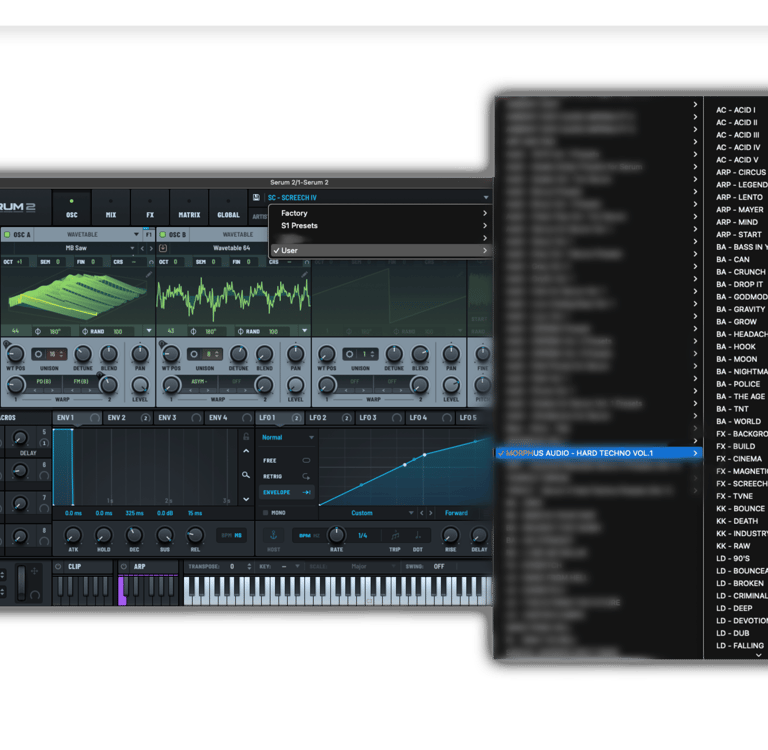Adjust the envelope ATK knob
The width and height of the screenshot is (768, 750).
tap(73, 534)
